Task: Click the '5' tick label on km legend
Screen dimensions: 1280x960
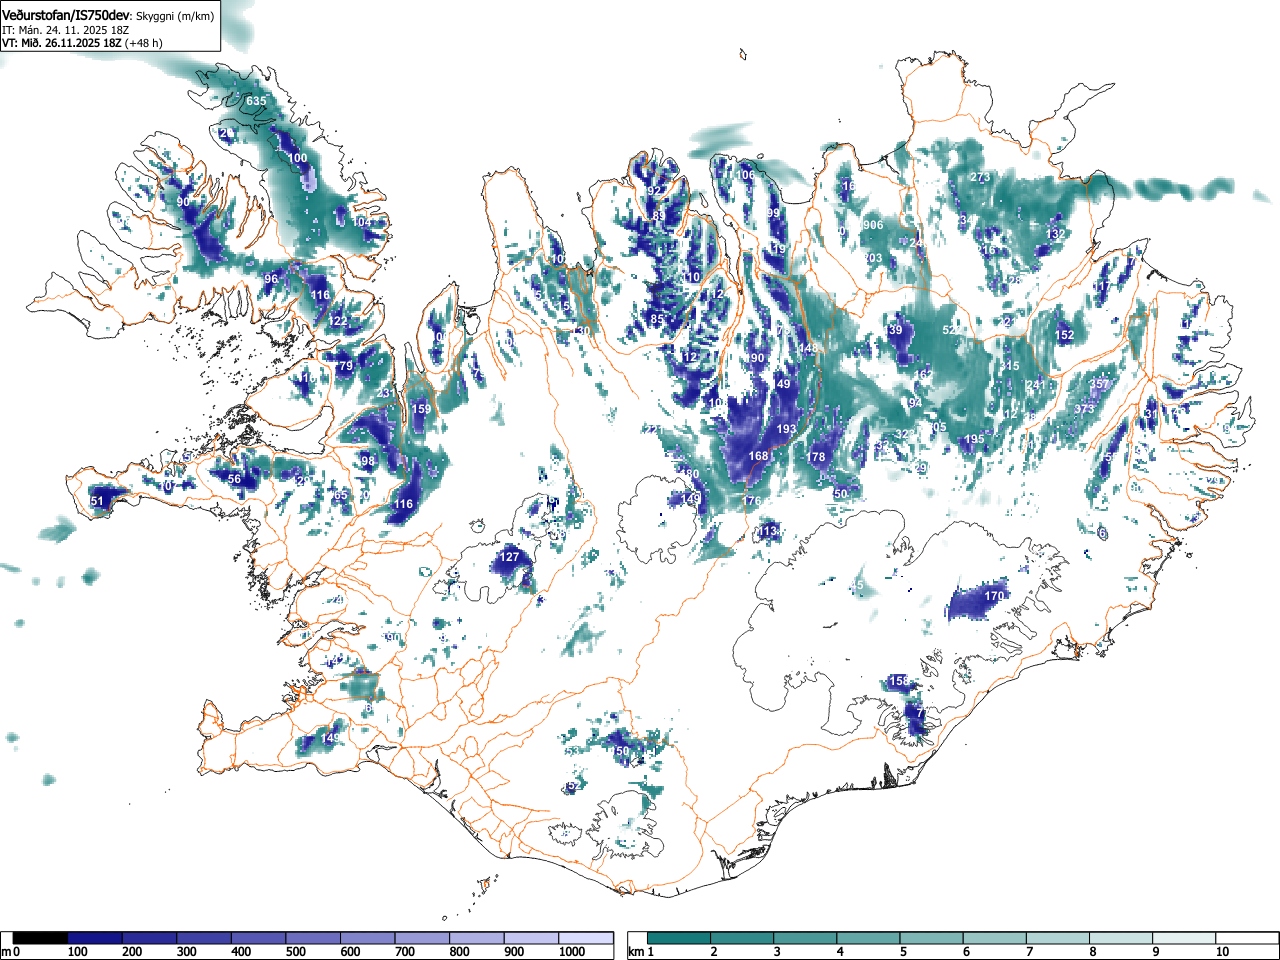Action: pyautogui.click(x=903, y=952)
